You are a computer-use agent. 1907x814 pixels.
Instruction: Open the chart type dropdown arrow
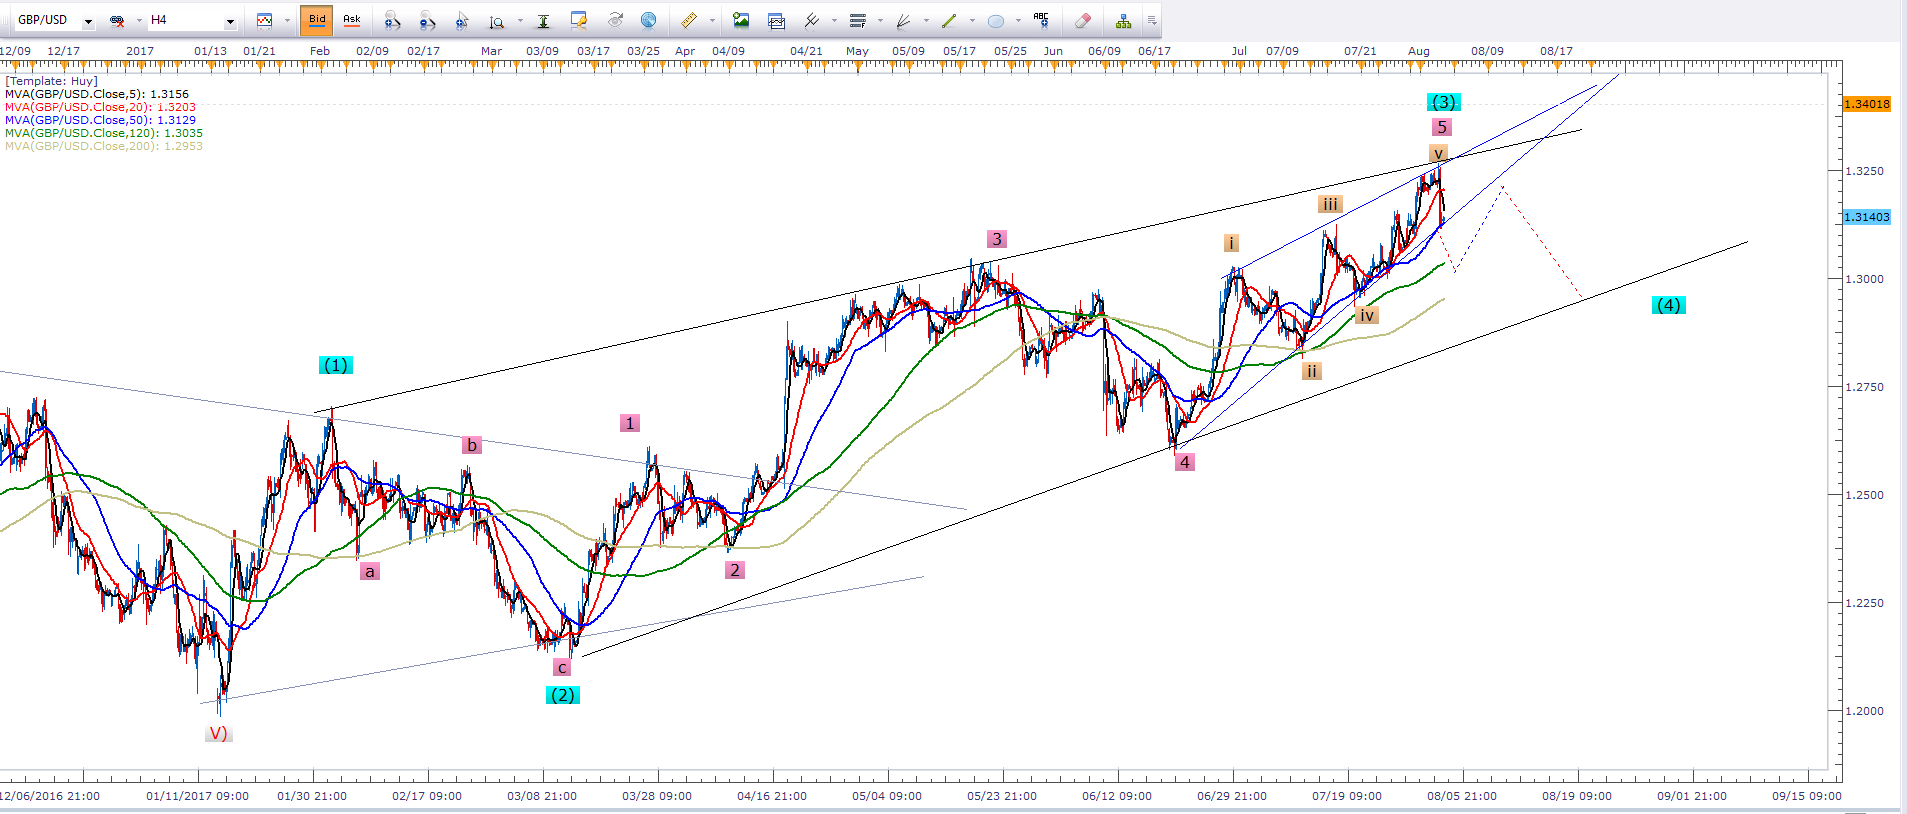pos(287,20)
